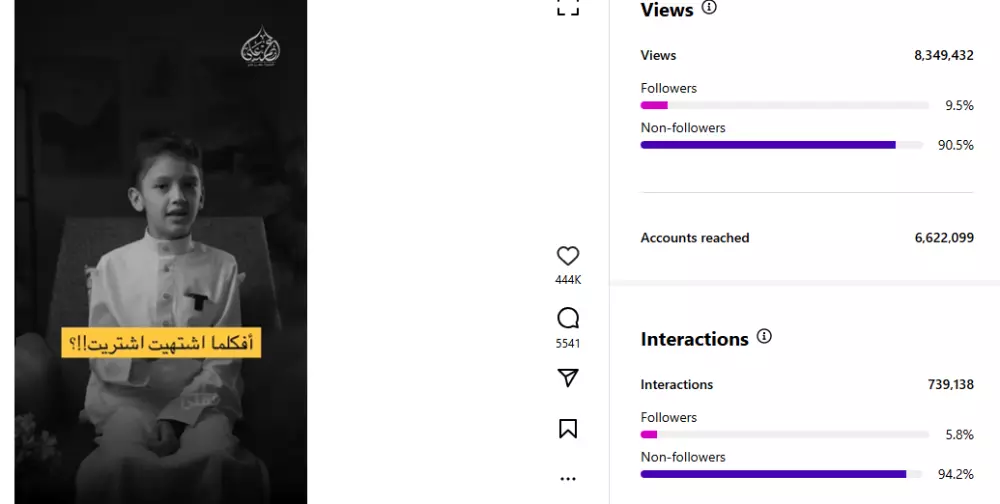Click the purple Non-followers bar under Interactions

coord(773,474)
